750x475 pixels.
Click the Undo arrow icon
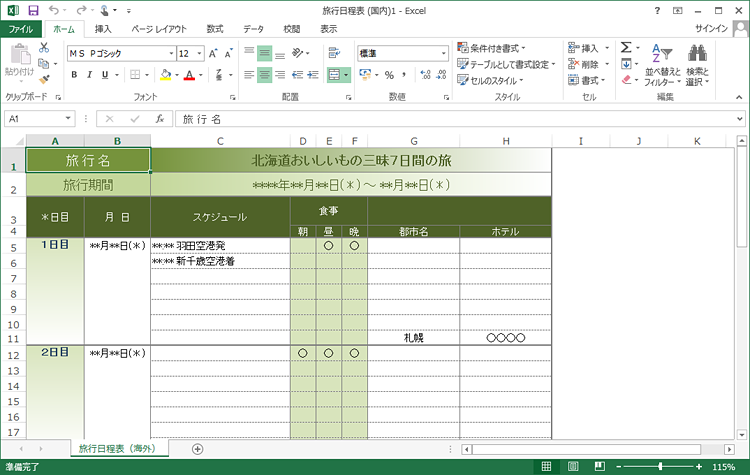[x=54, y=10]
